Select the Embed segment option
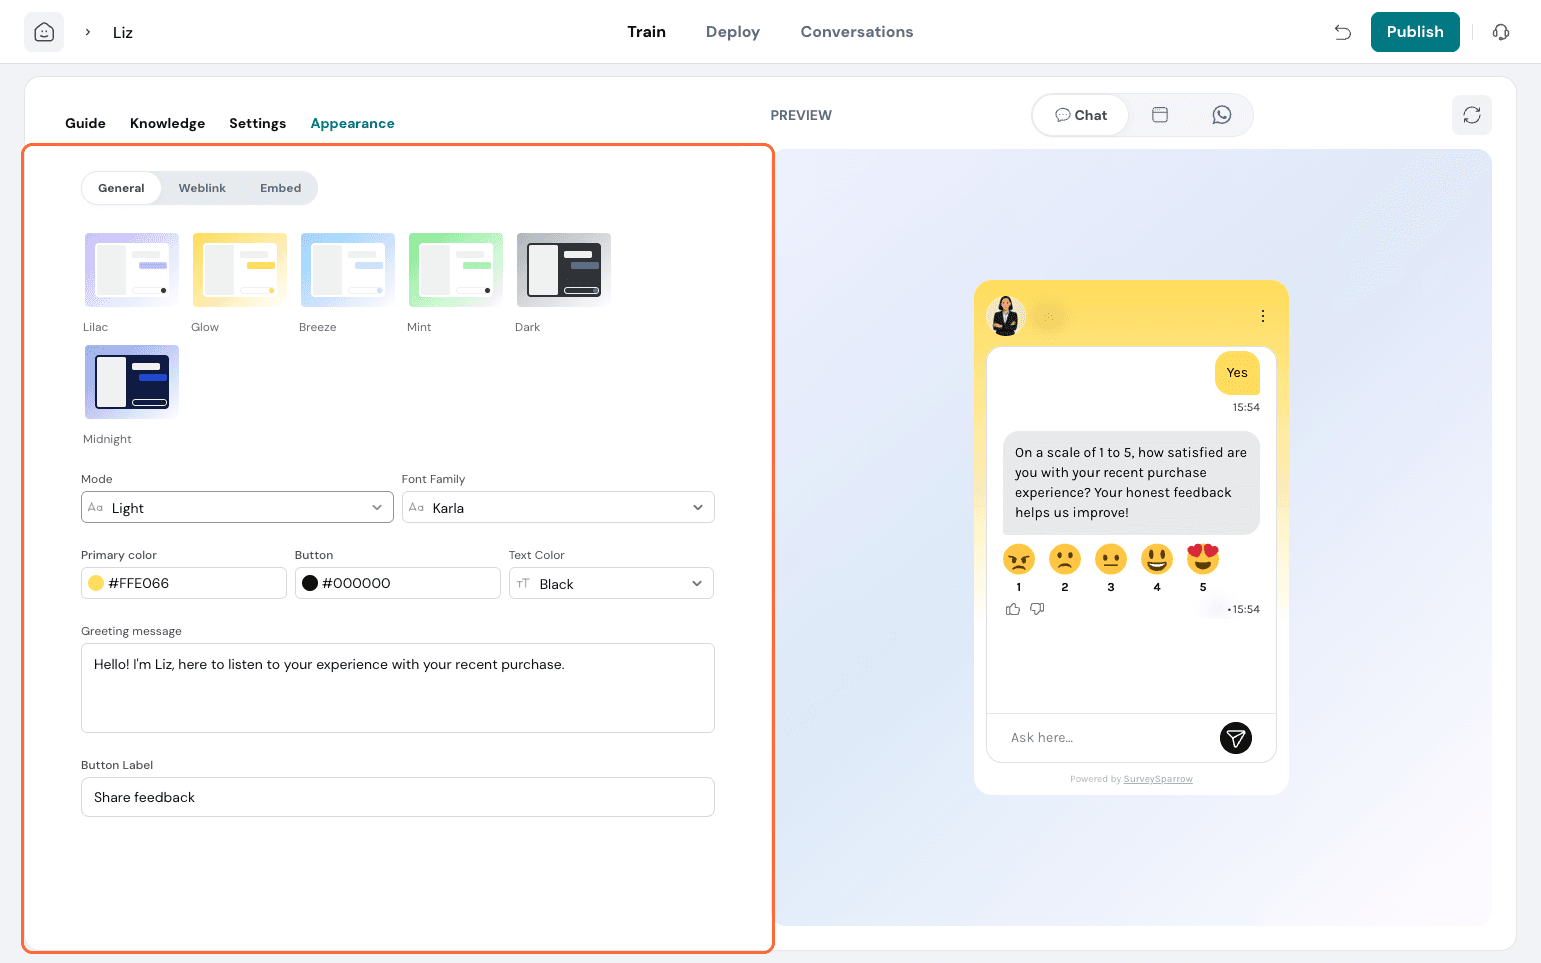This screenshot has width=1541, height=963. click(x=280, y=188)
